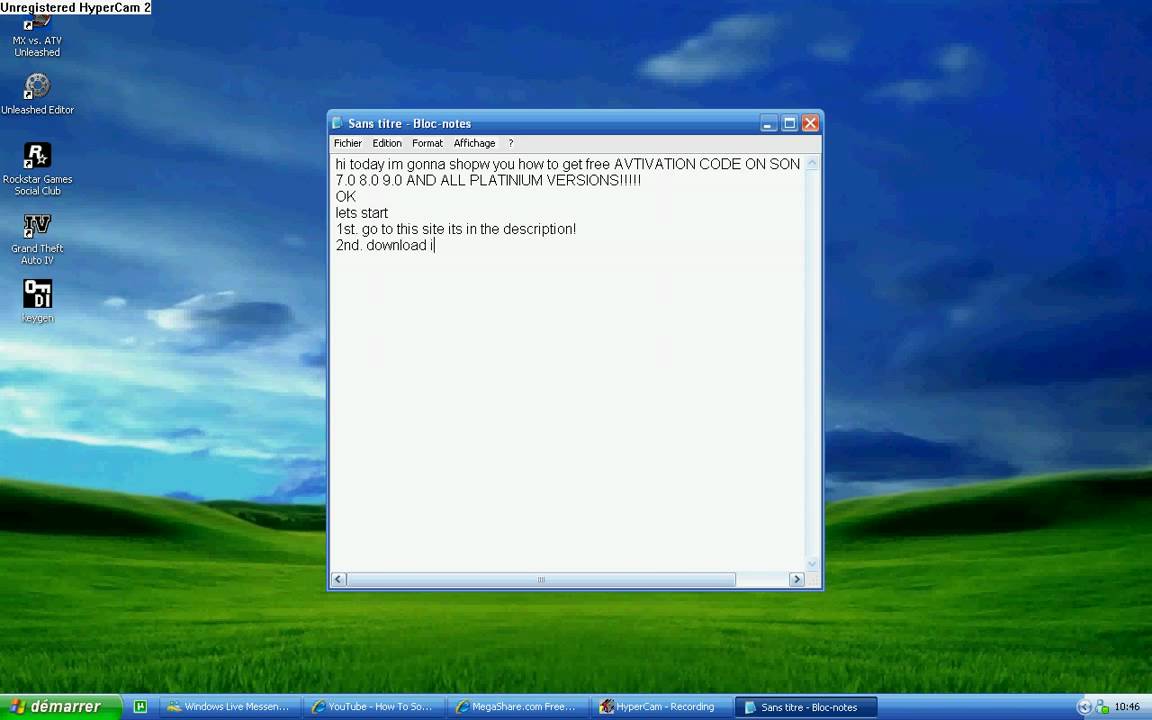The height and width of the screenshot is (720, 1152).
Task: Click the vertical scrollbar down arrow
Action: coord(812,564)
